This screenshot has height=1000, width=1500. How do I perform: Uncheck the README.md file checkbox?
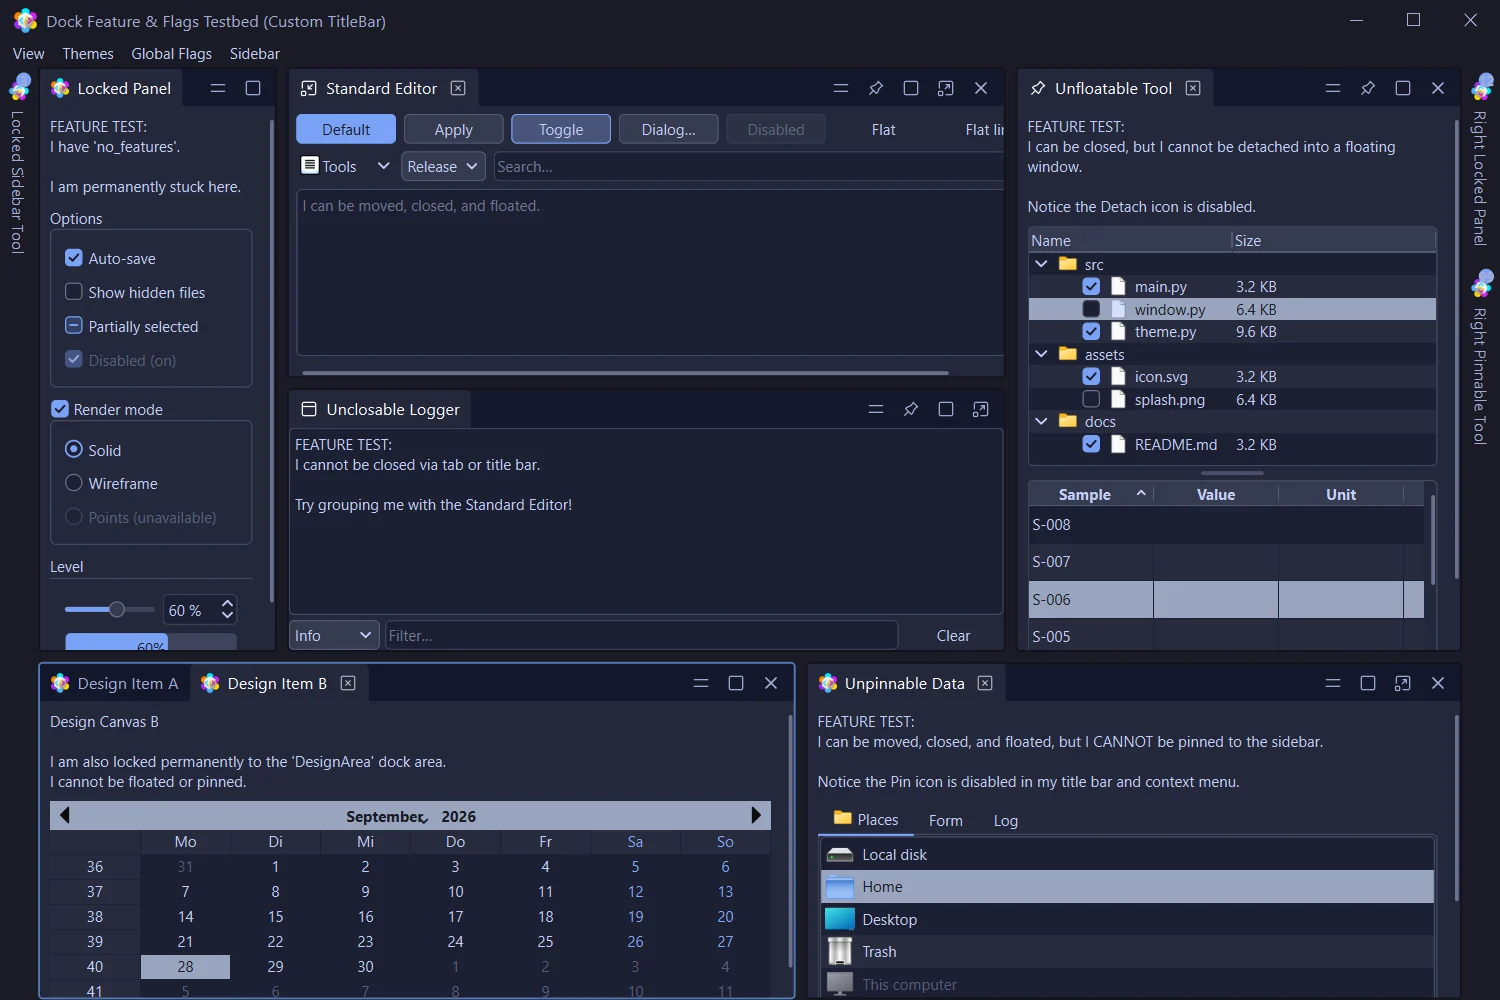1091,444
